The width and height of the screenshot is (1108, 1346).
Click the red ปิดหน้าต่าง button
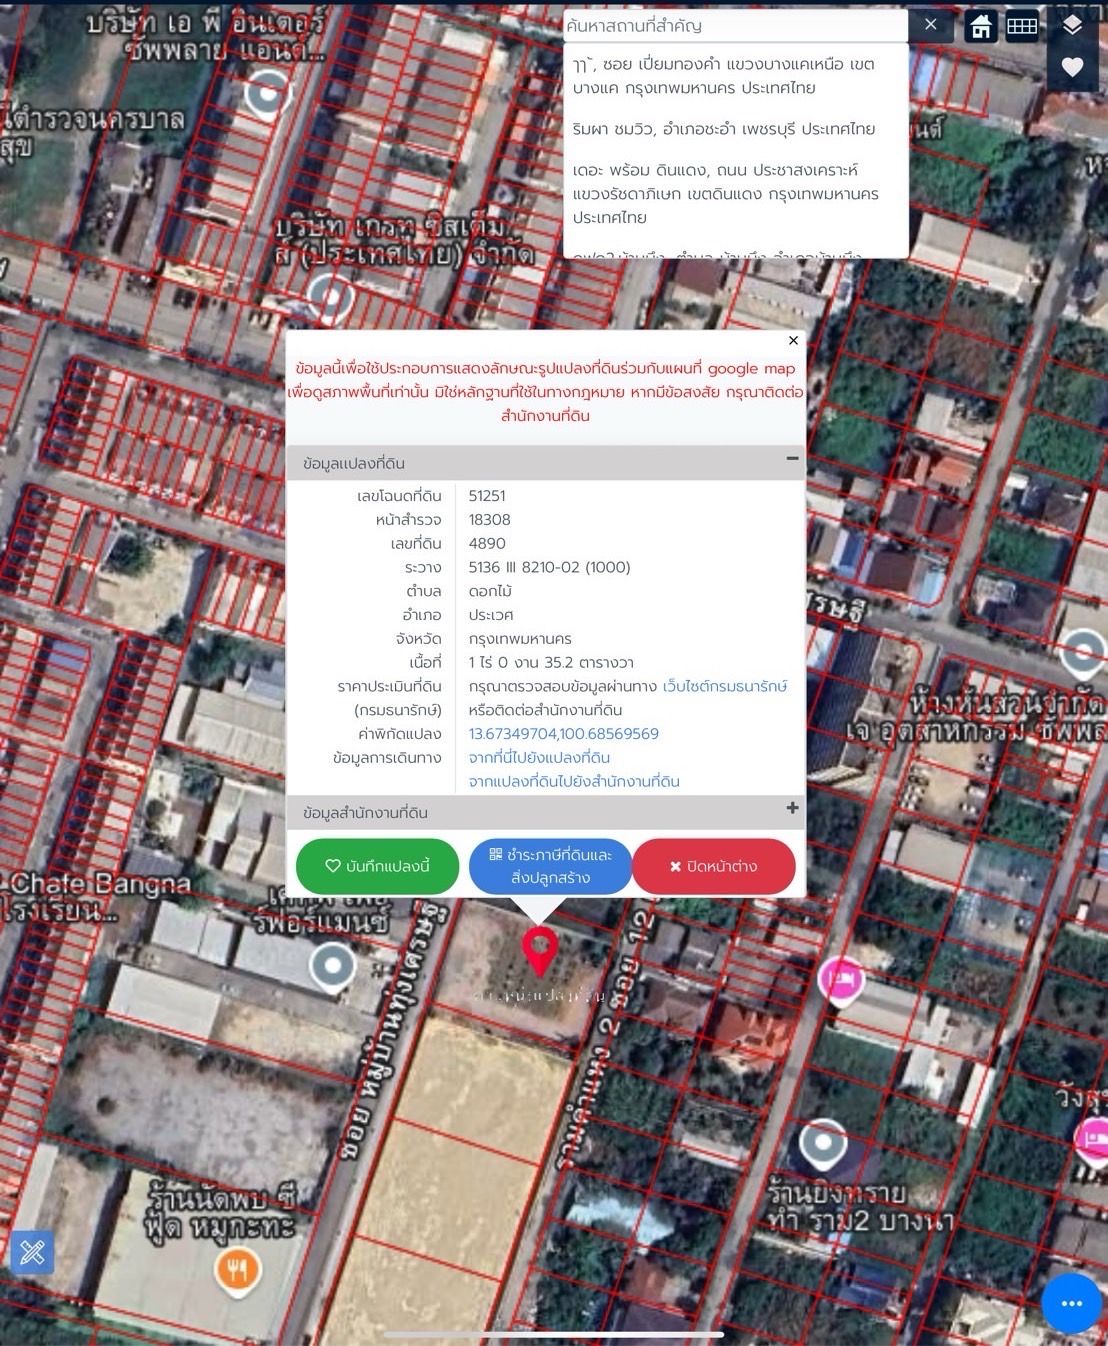coord(714,866)
